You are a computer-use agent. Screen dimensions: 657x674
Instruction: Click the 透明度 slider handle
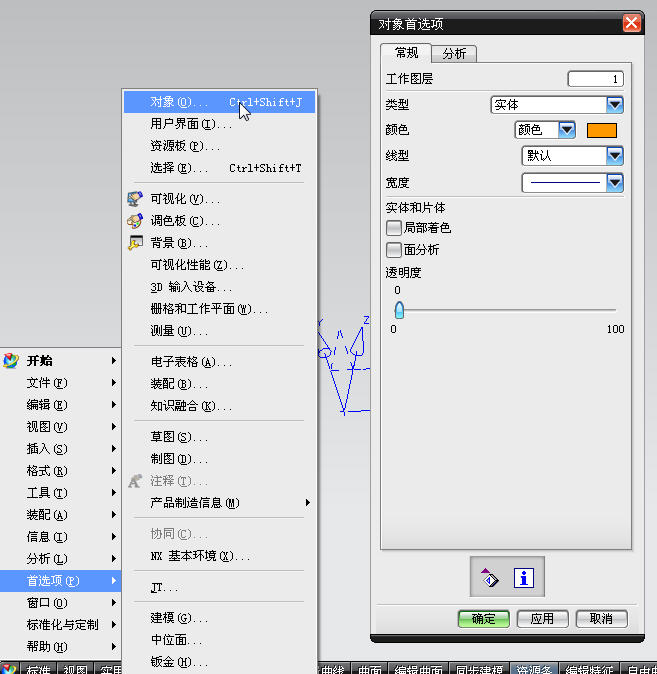point(399,310)
